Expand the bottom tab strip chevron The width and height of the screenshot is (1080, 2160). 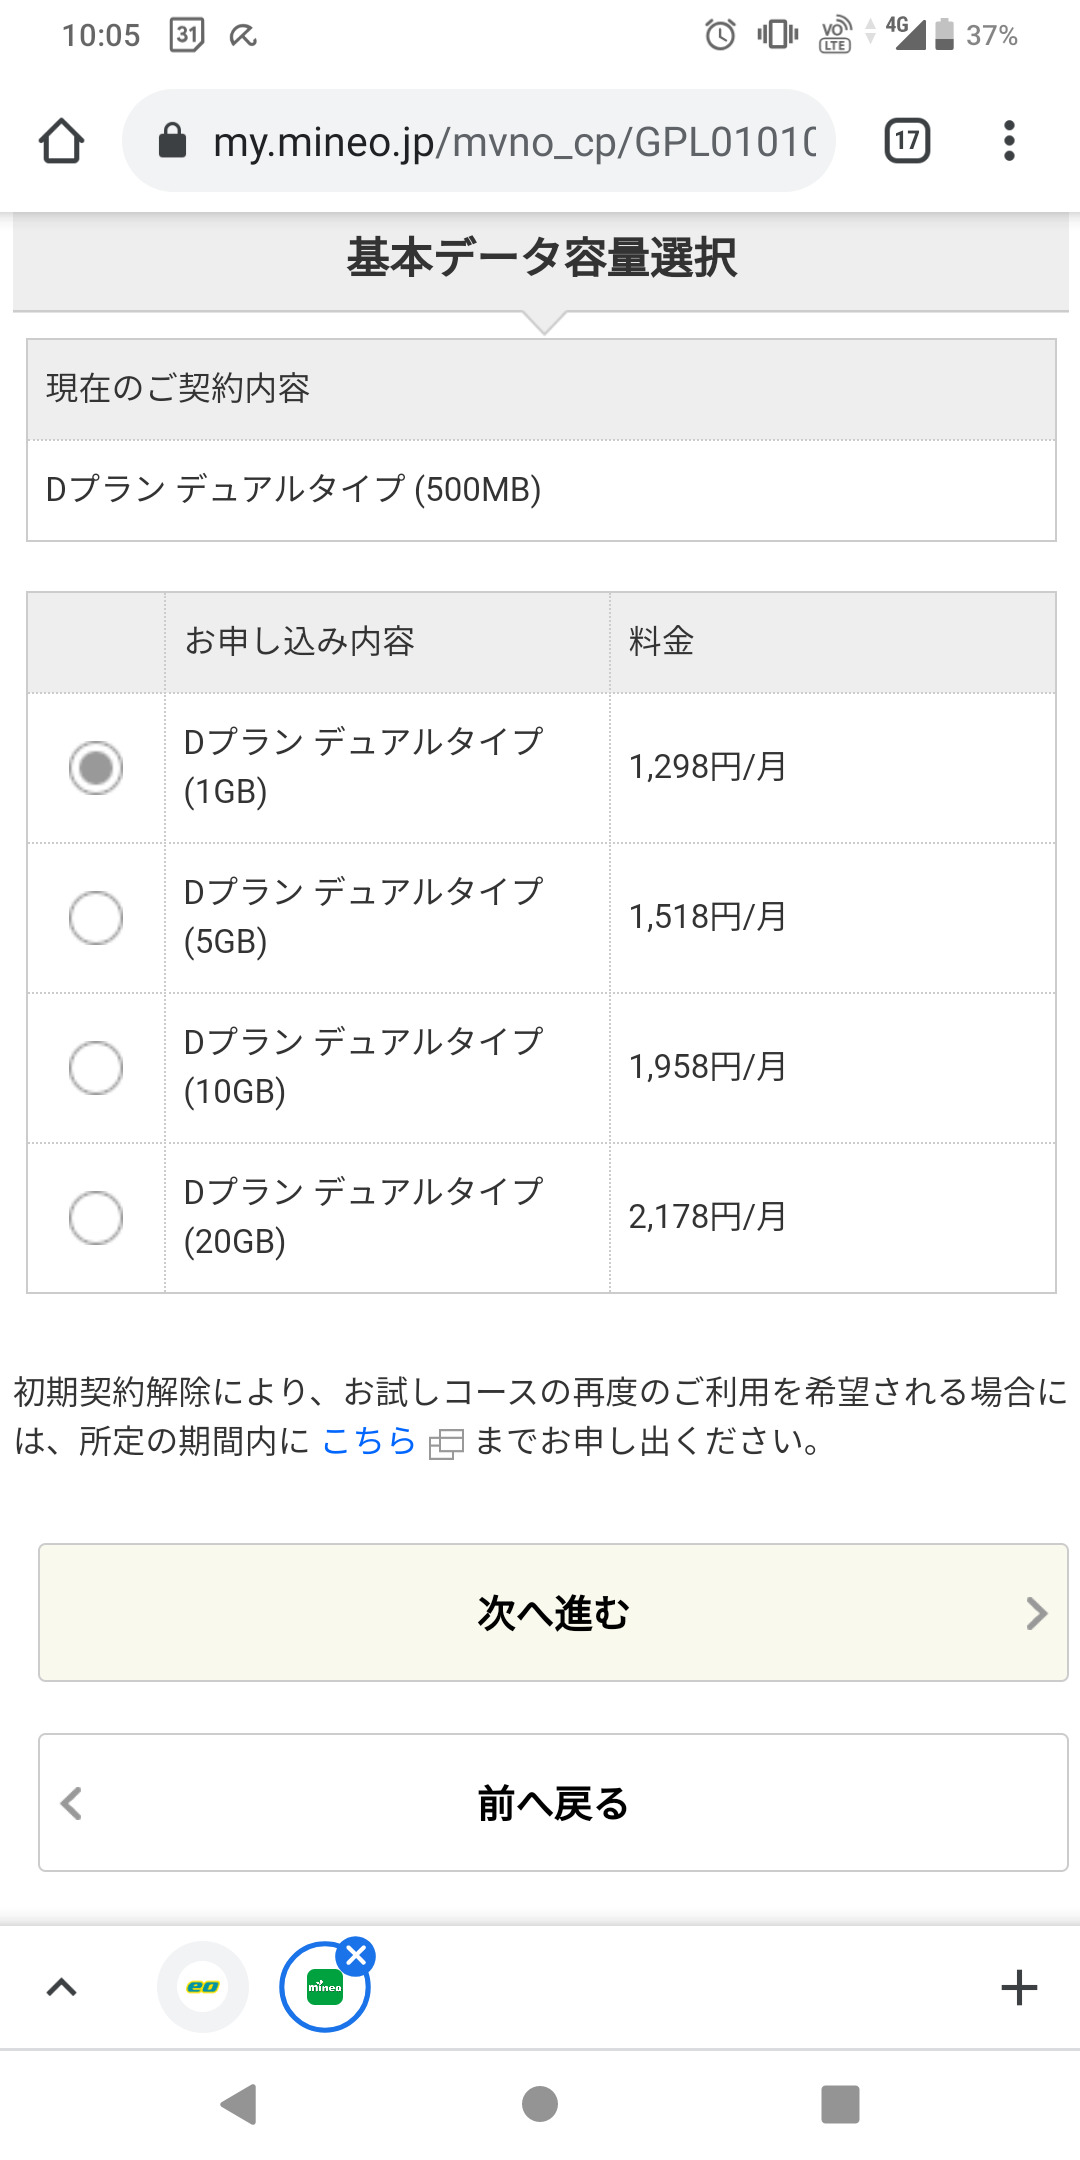point(62,1987)
